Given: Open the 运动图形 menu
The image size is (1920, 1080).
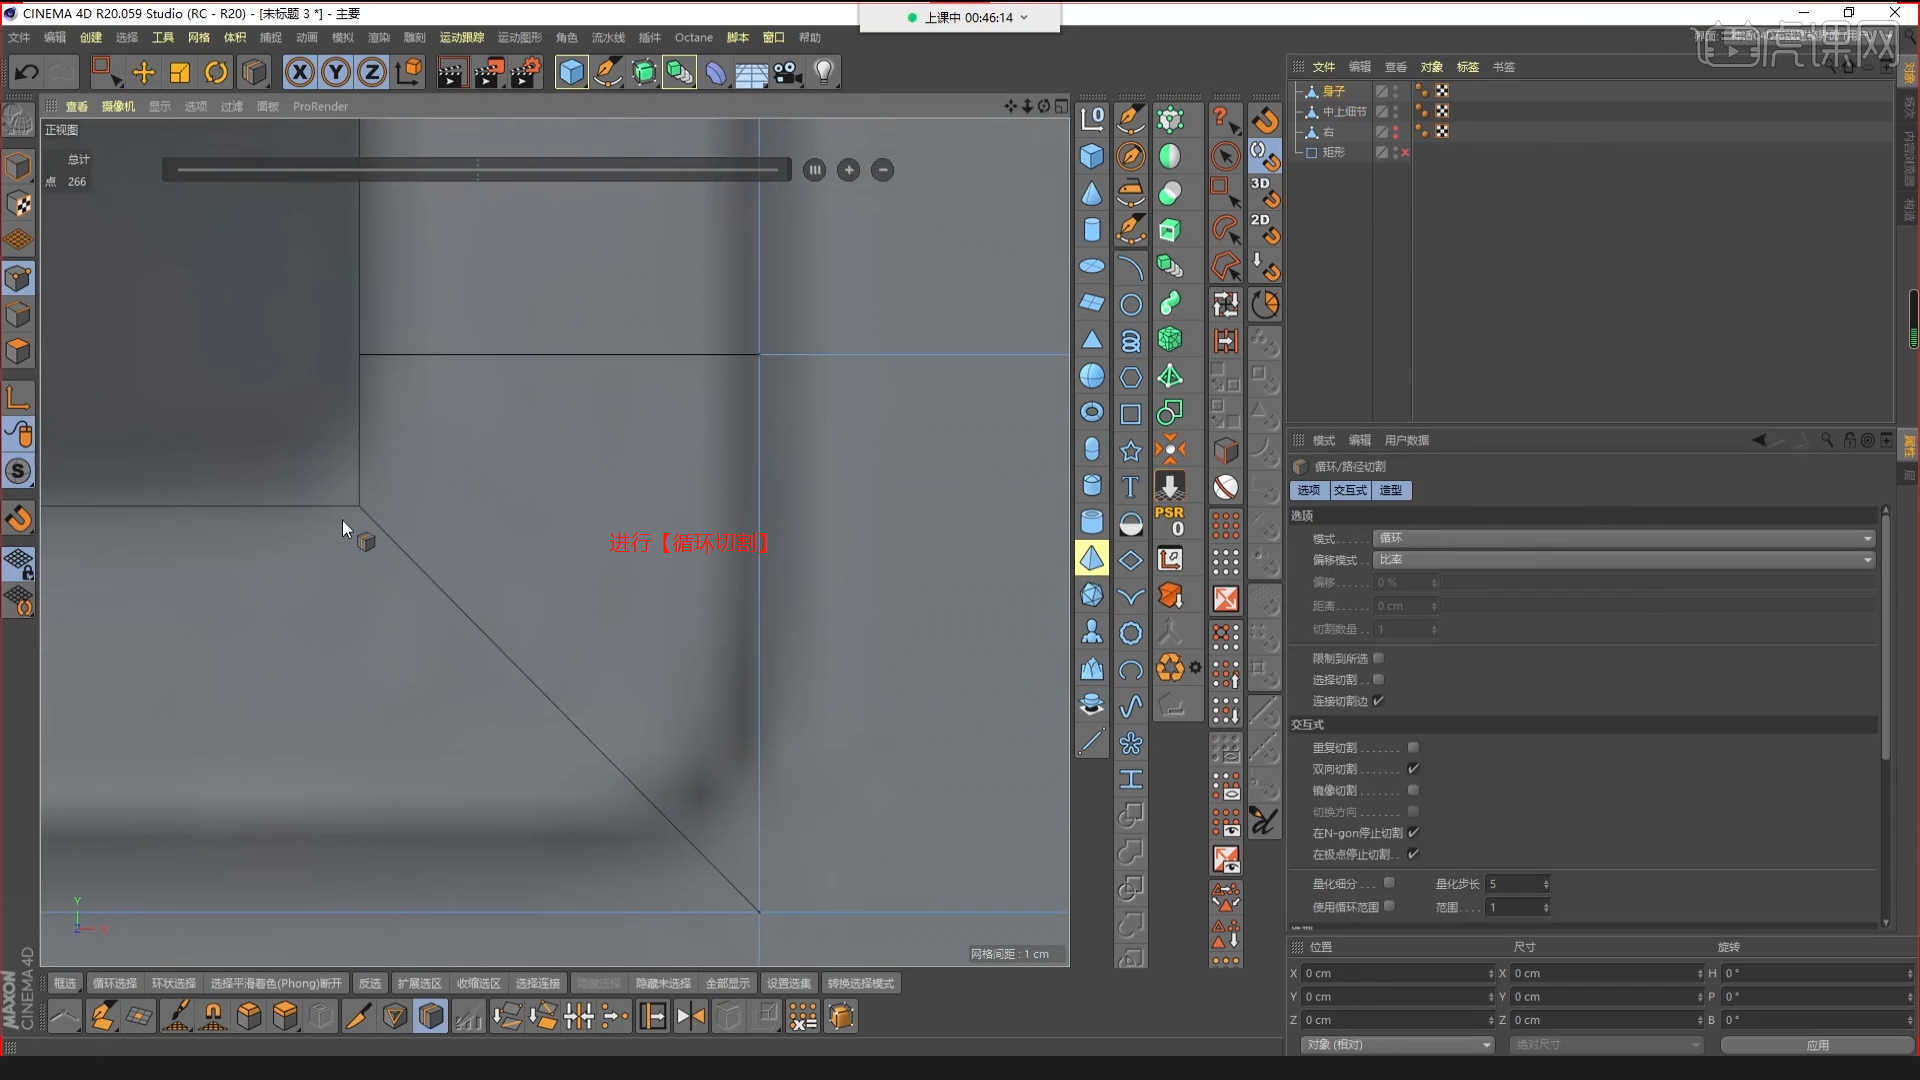Looking at the screenshot, I should click(519, 37).
